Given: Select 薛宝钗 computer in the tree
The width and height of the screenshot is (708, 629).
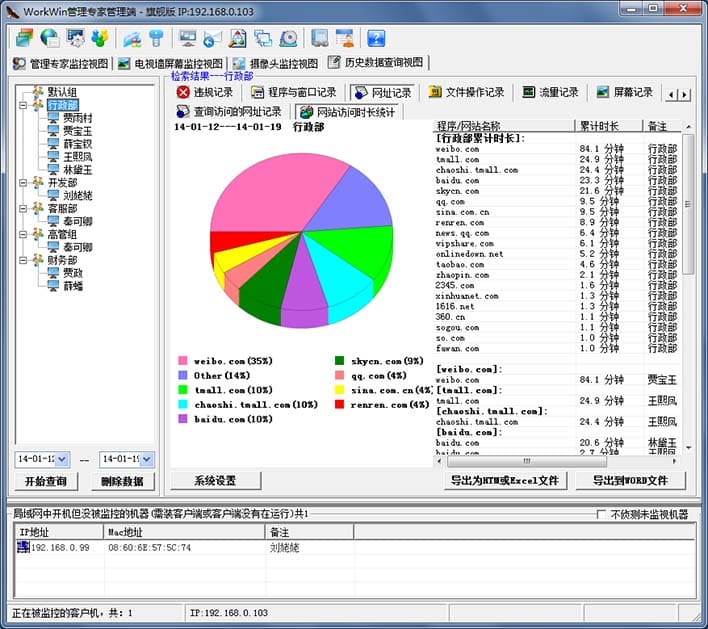Looking at the screenshot, I should [77, 144].
